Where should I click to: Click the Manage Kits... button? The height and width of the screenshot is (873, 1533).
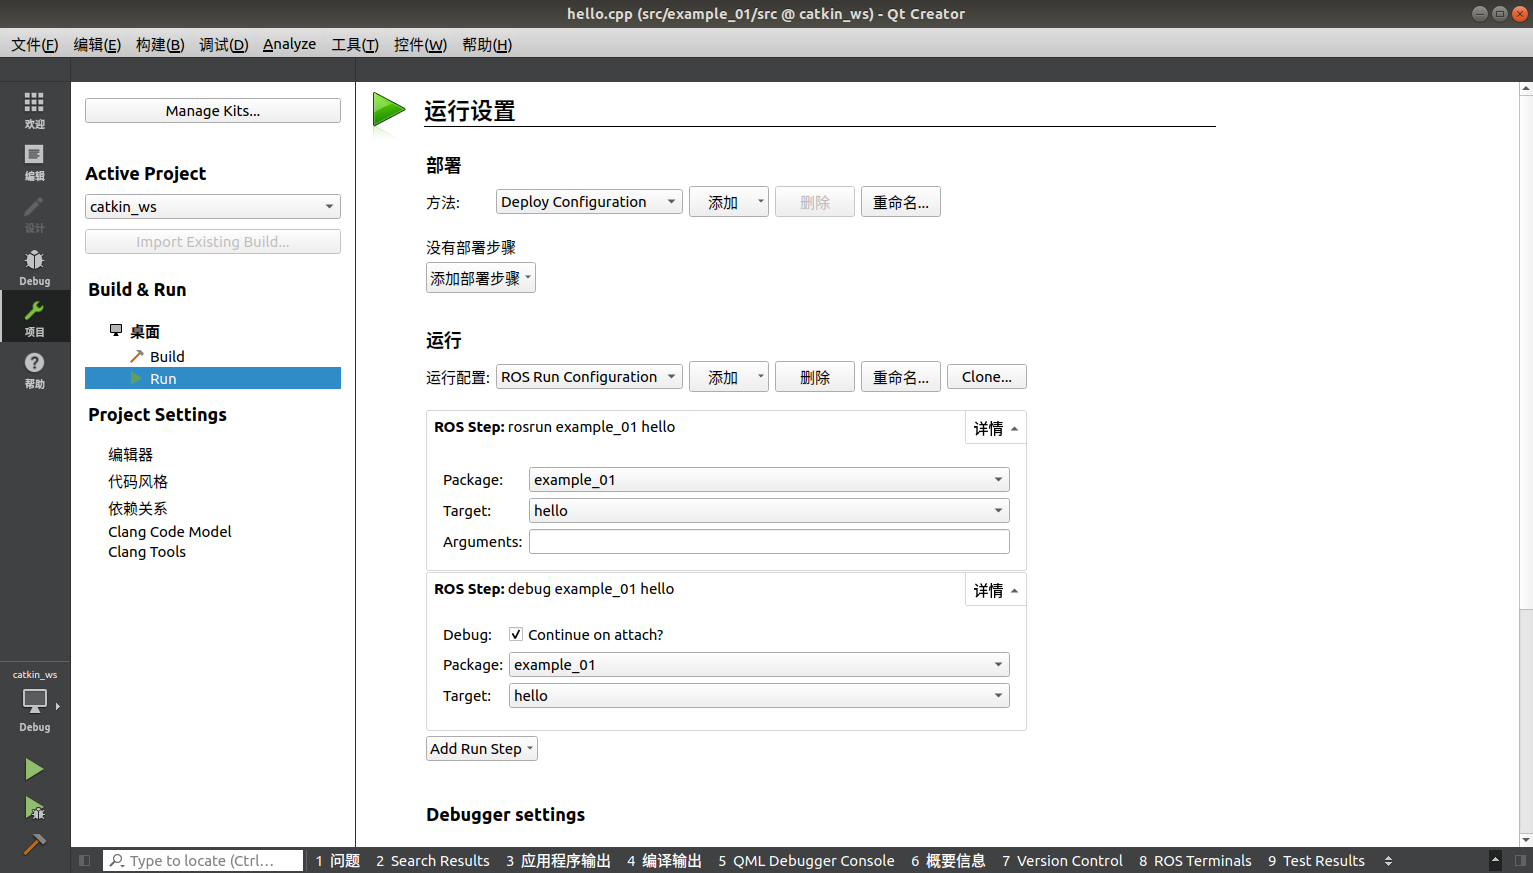coord(213,110)
